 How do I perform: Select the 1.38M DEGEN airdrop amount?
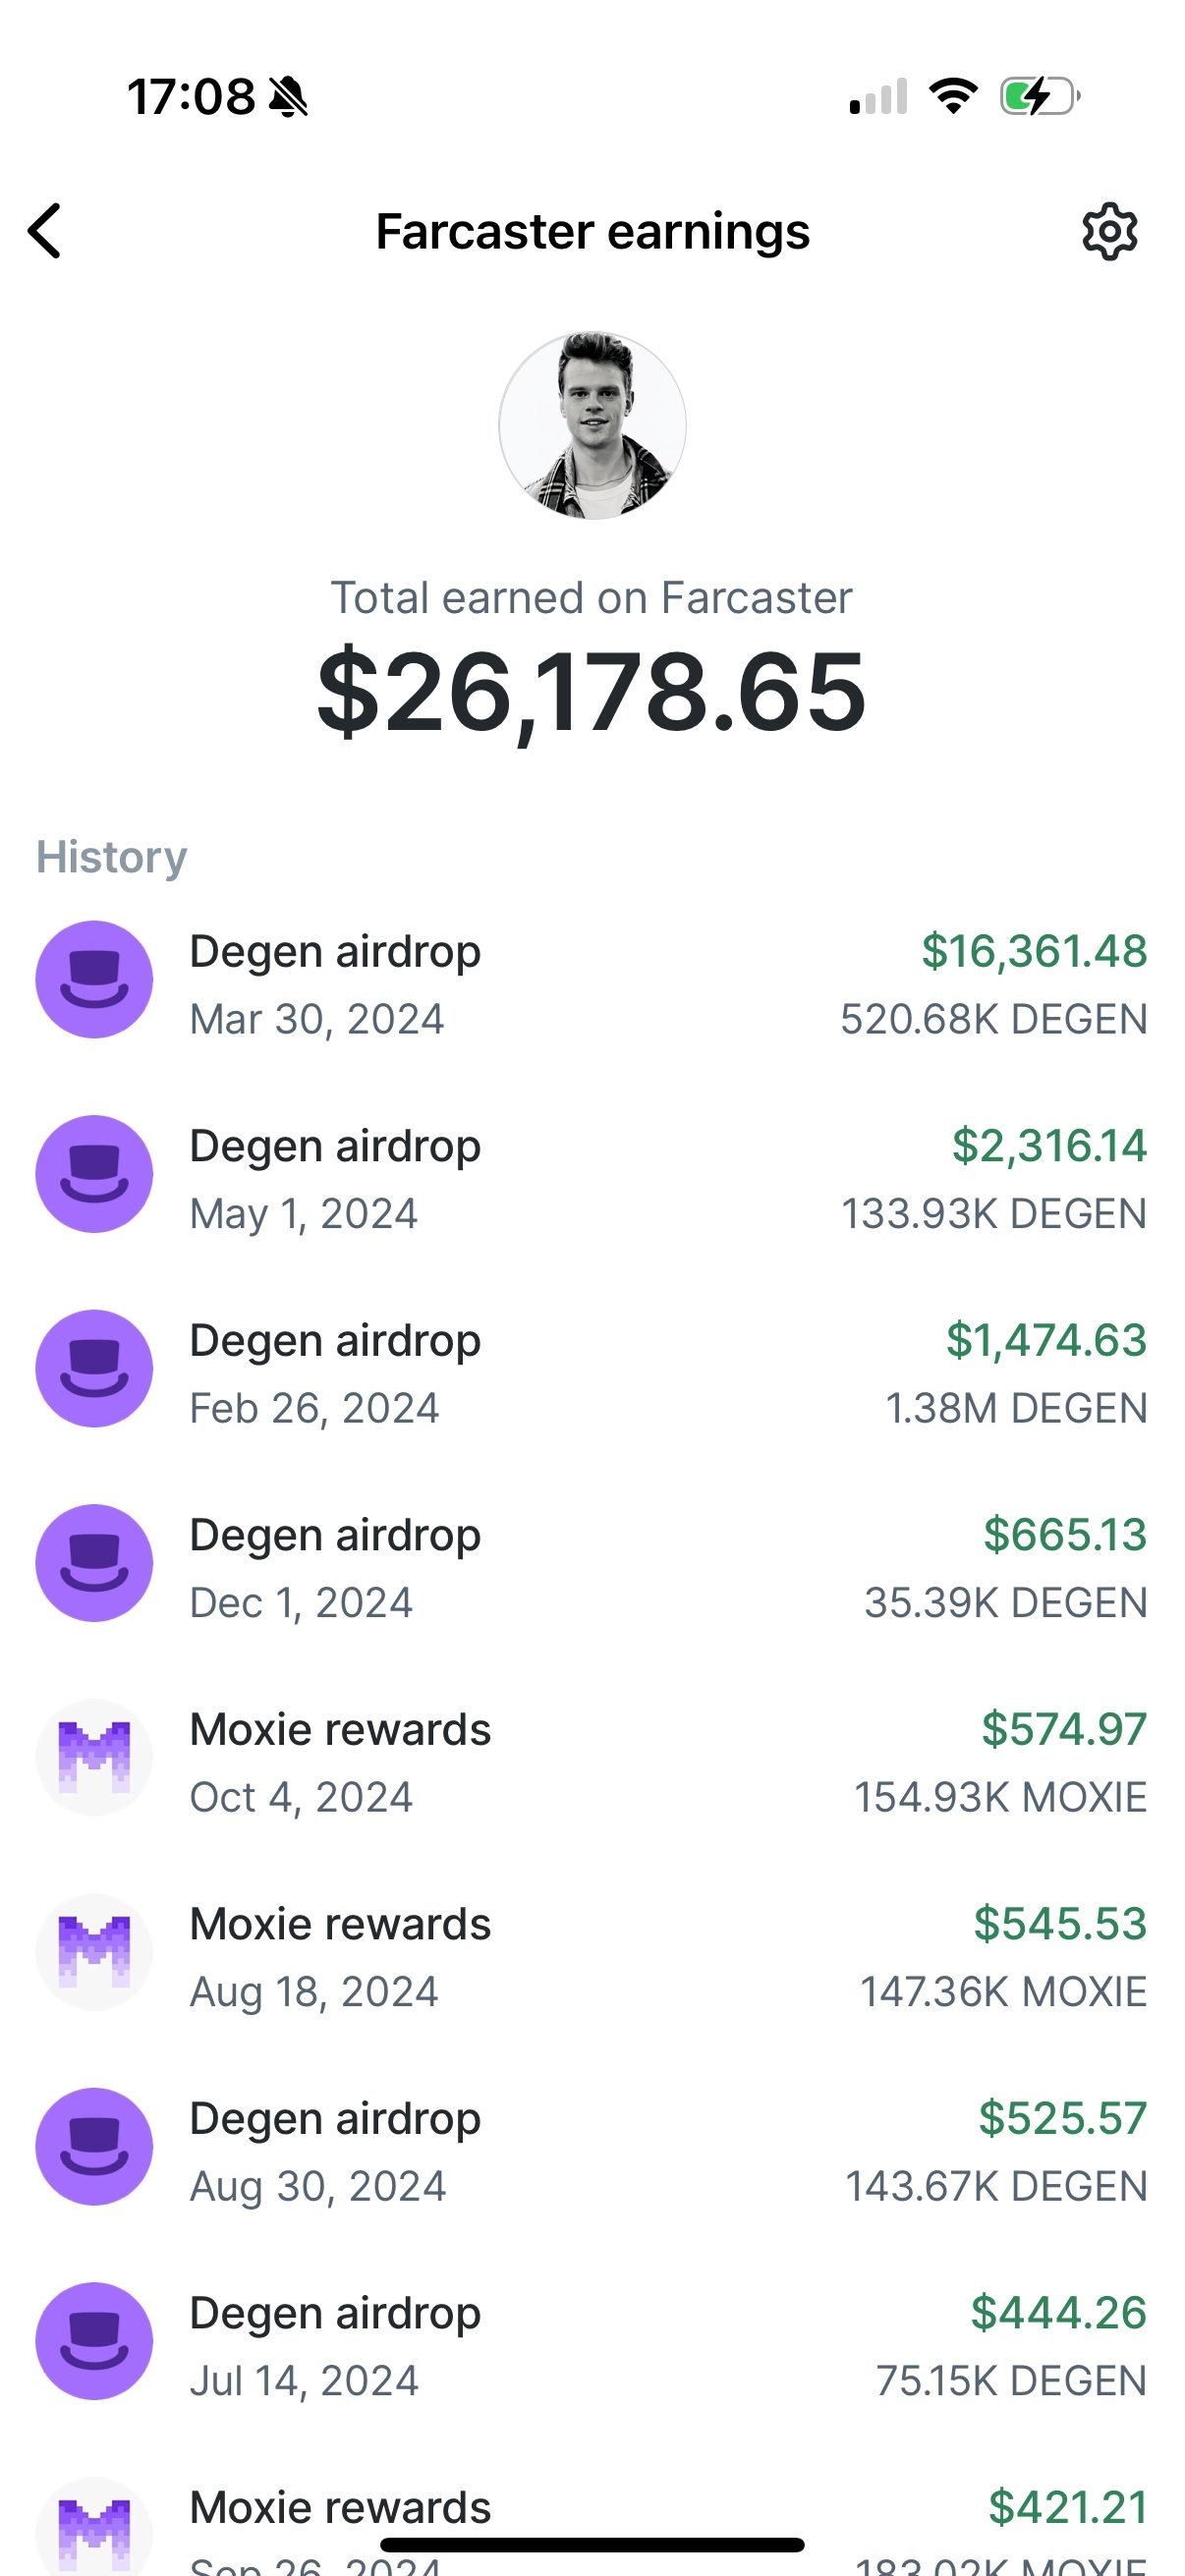[1016, 1408]
